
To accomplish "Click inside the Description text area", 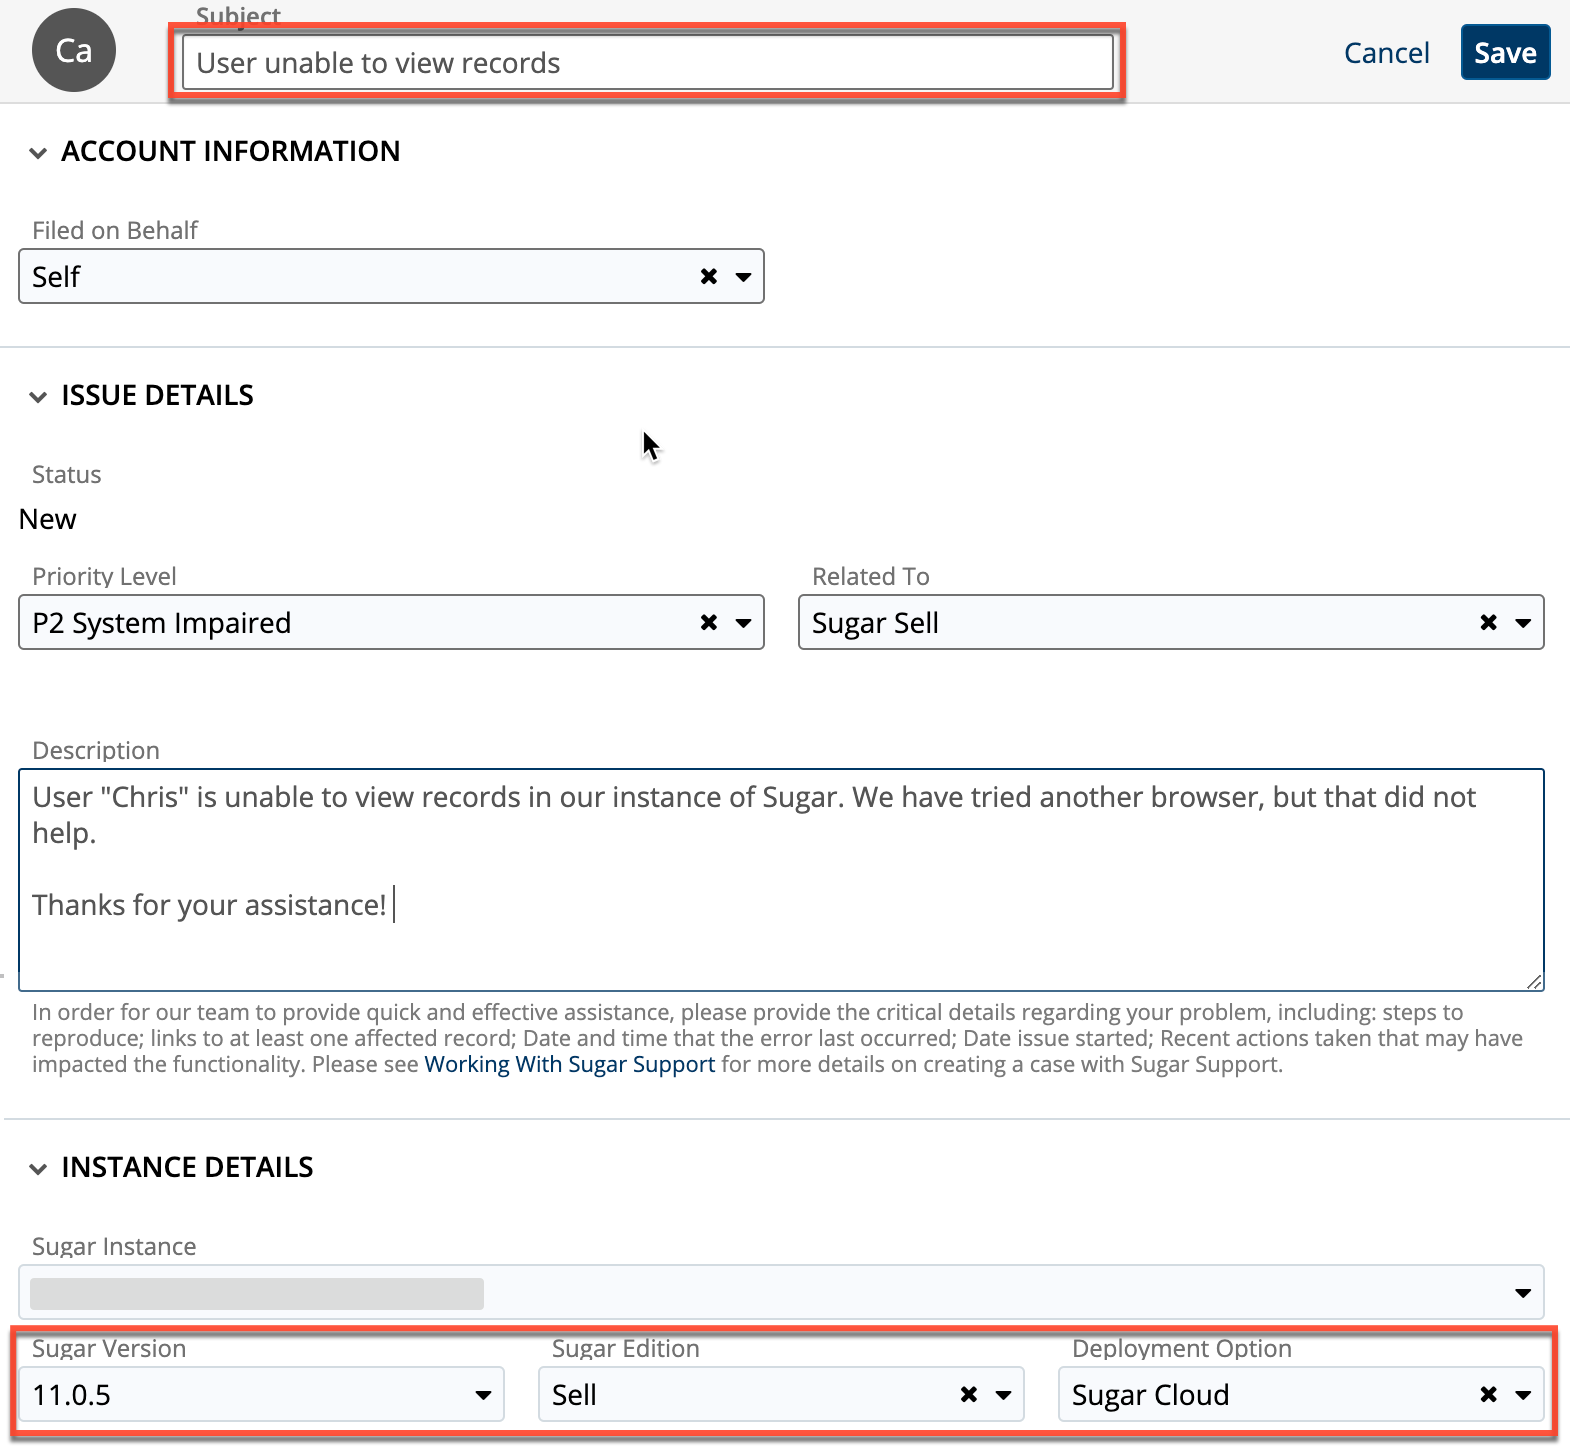I will point(781,880).
